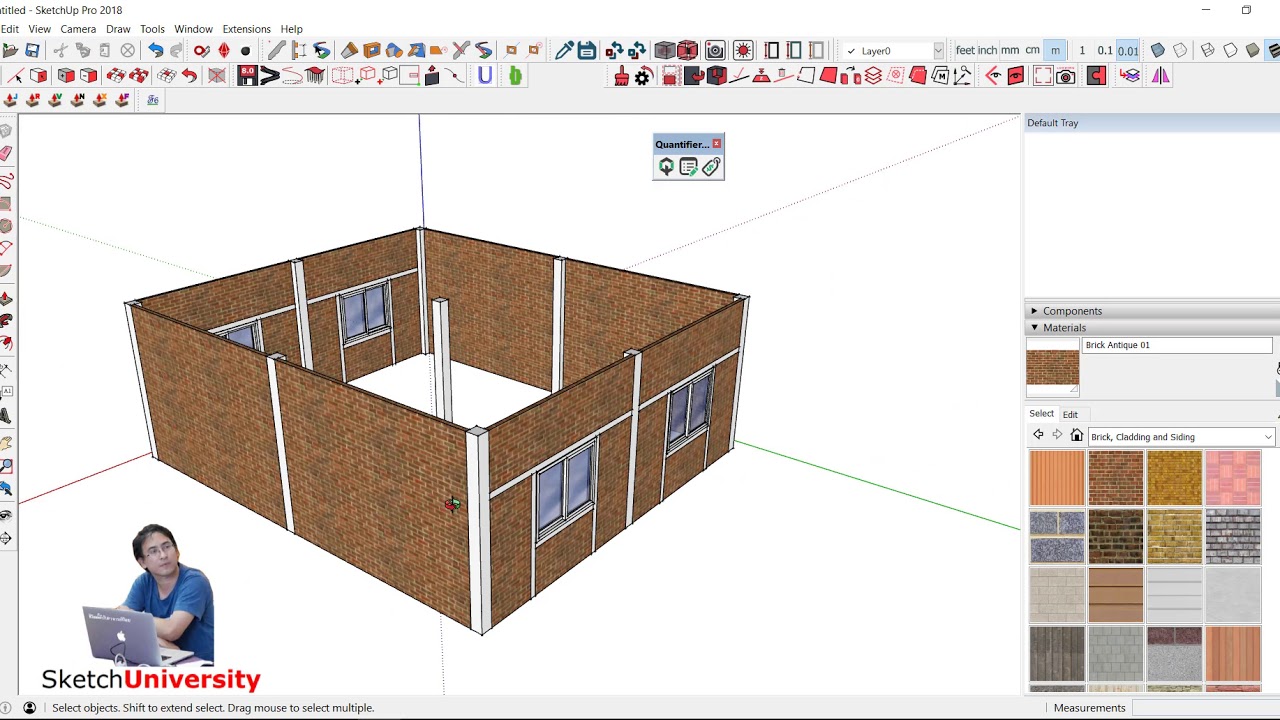The height and width of the screenshot is (720, 1280).
Task: Open the View menu
Action: [39, 29]
